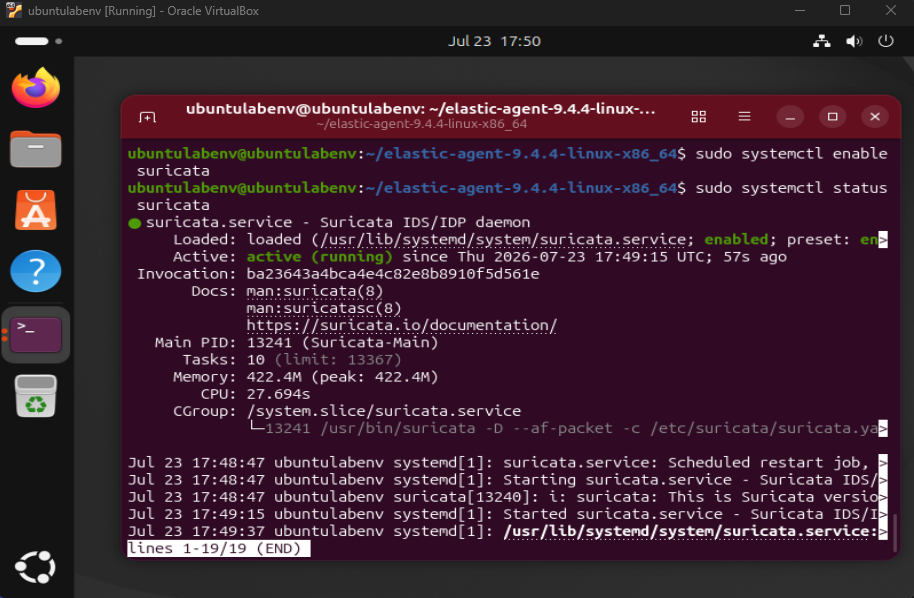Click the 'Tasks: 10 (limit: 13367)' line

pos(292,360)
